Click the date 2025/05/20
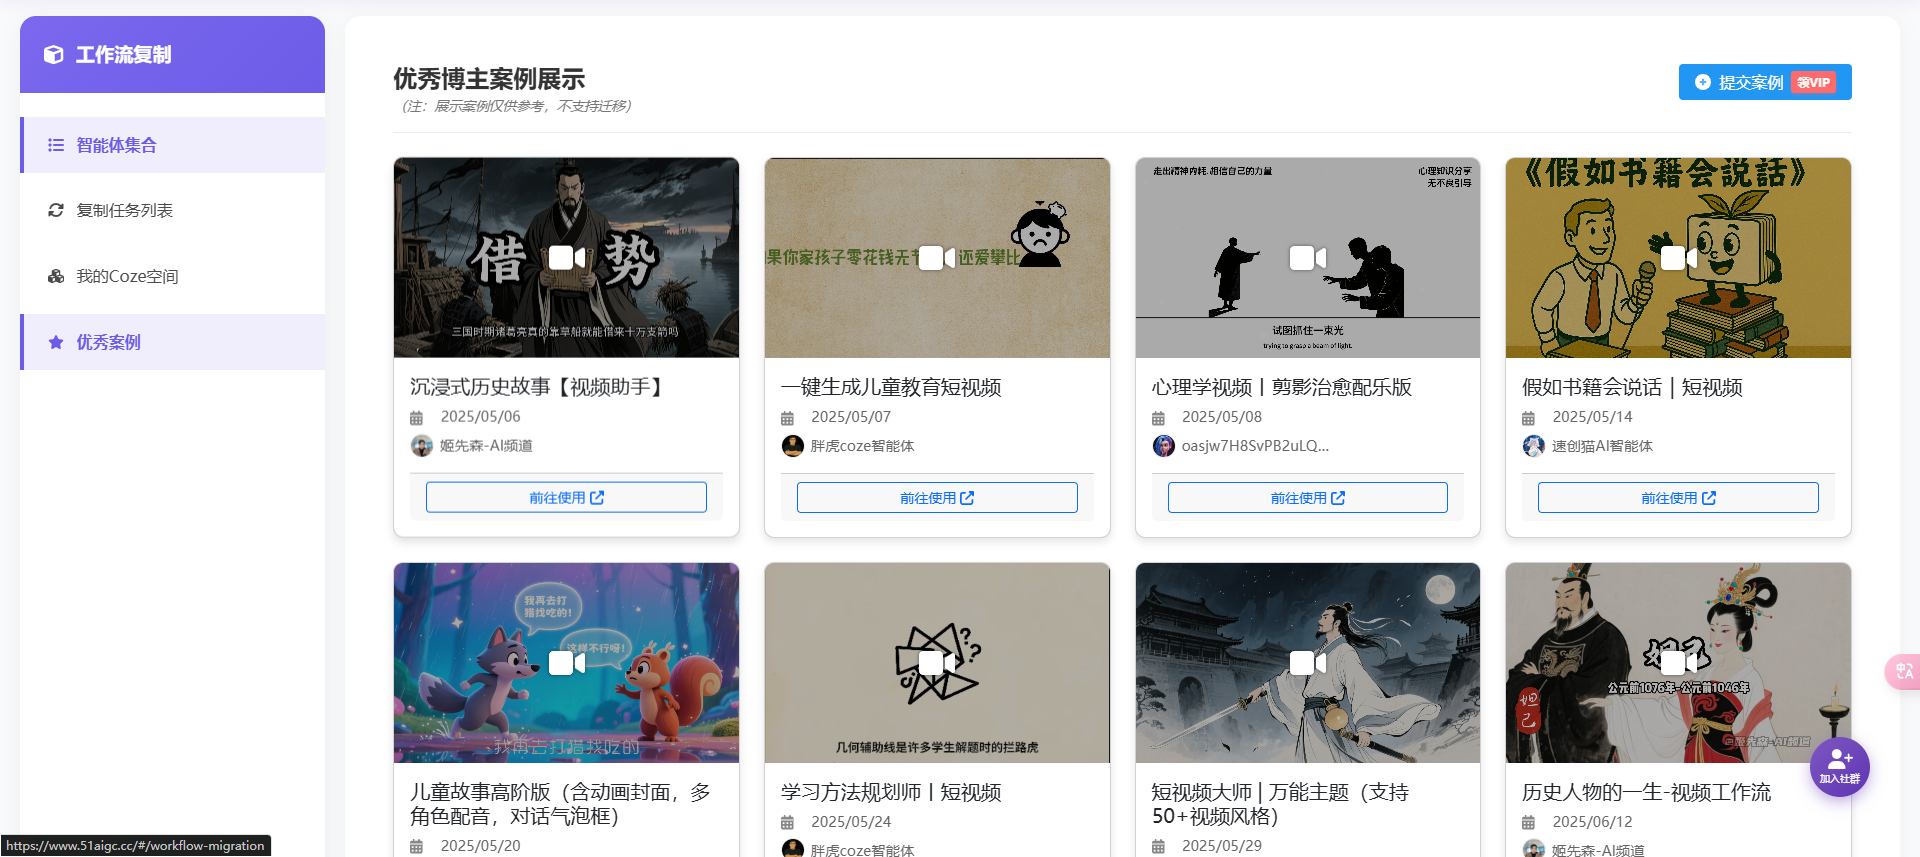 [481, 846]
